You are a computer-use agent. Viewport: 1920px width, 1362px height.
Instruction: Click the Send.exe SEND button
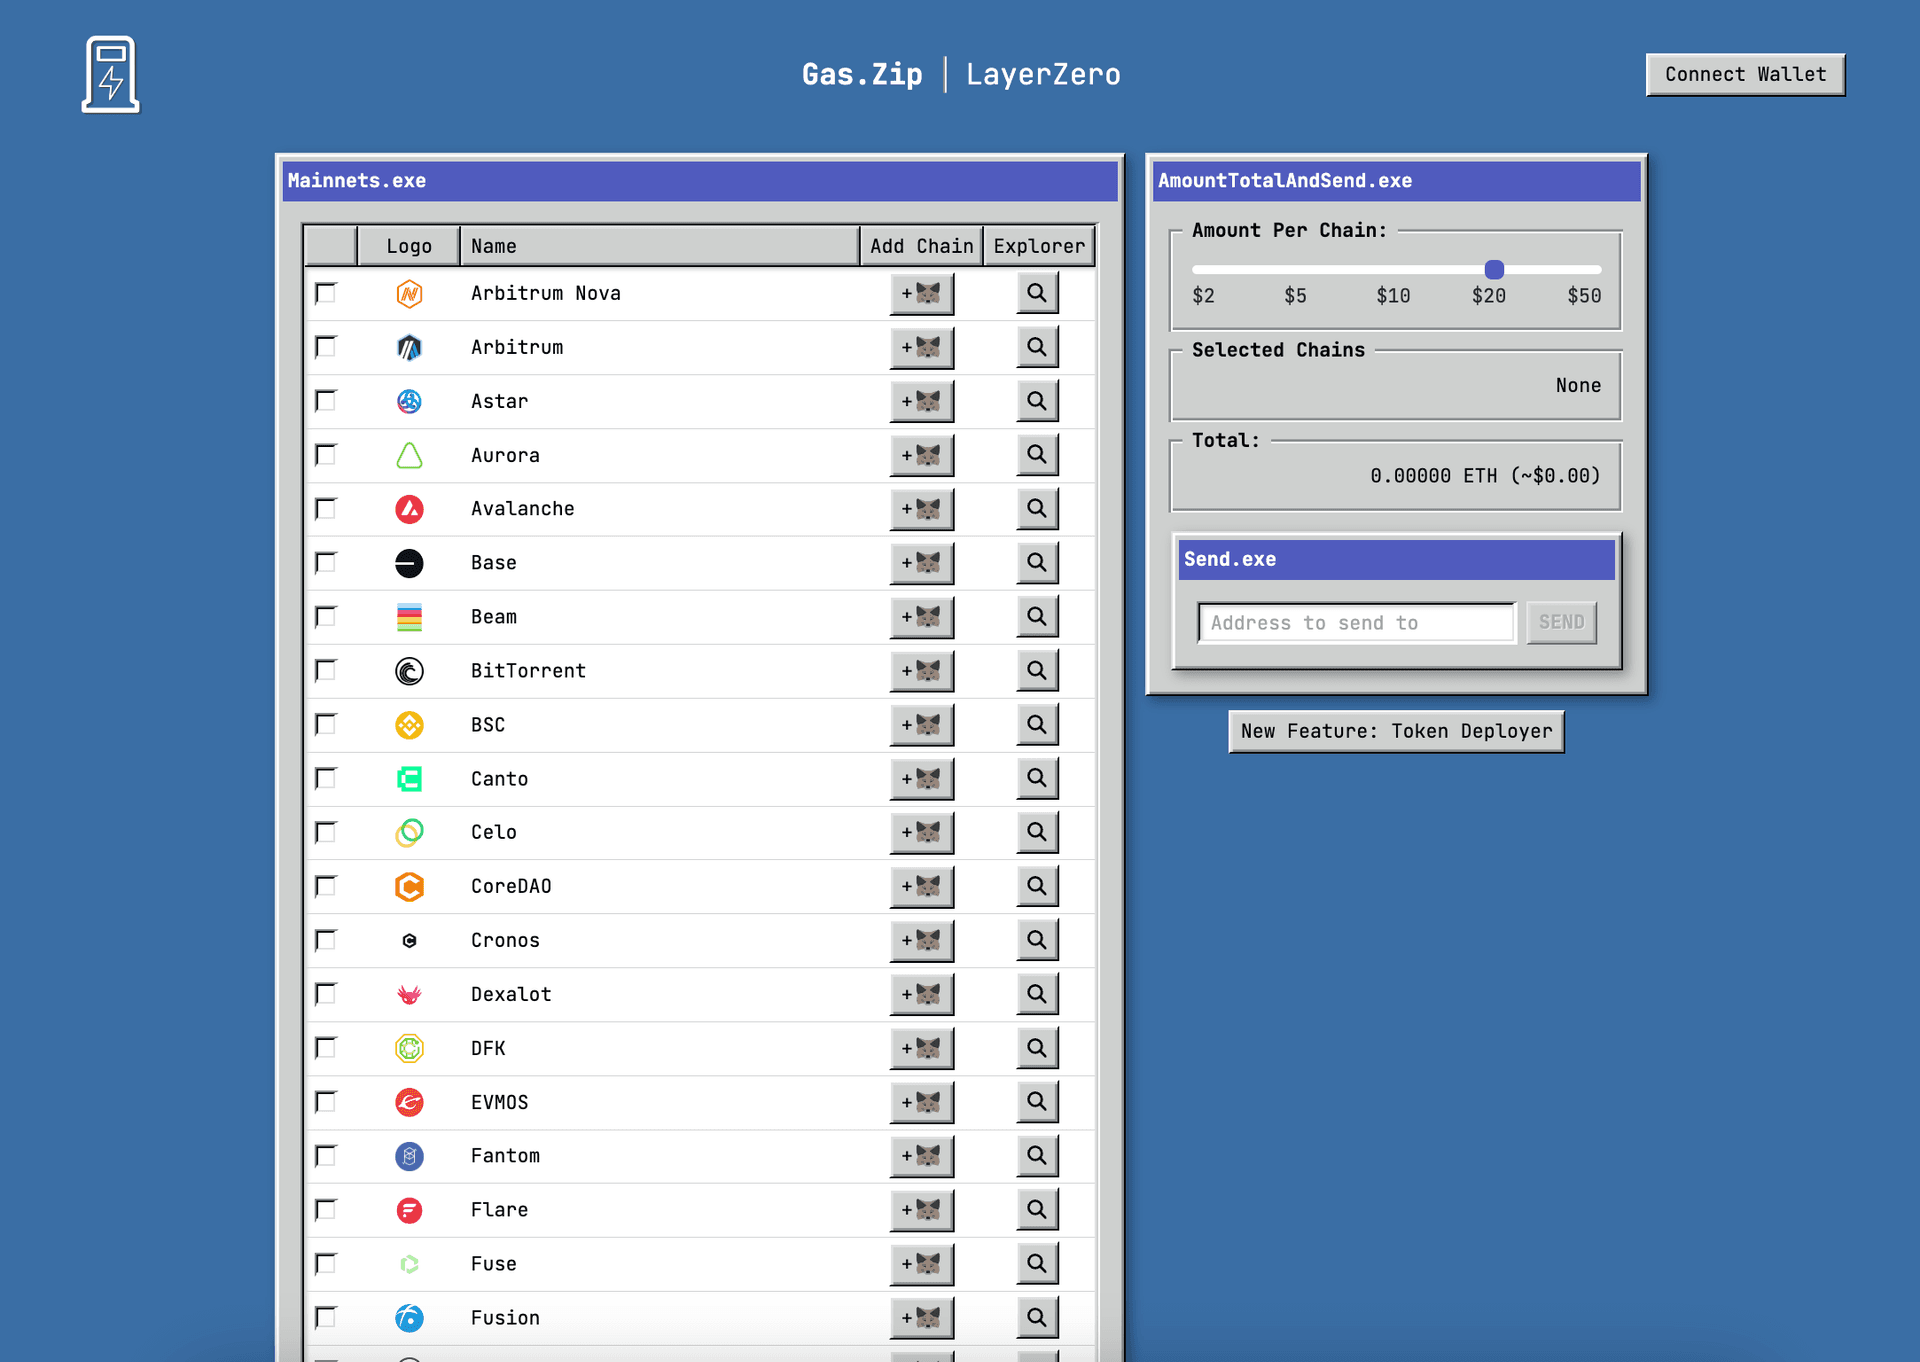1560,621
